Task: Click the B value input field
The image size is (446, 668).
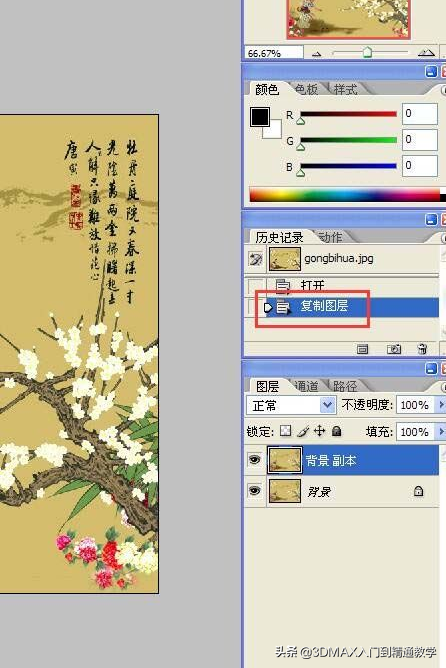Action: (420, 166)
